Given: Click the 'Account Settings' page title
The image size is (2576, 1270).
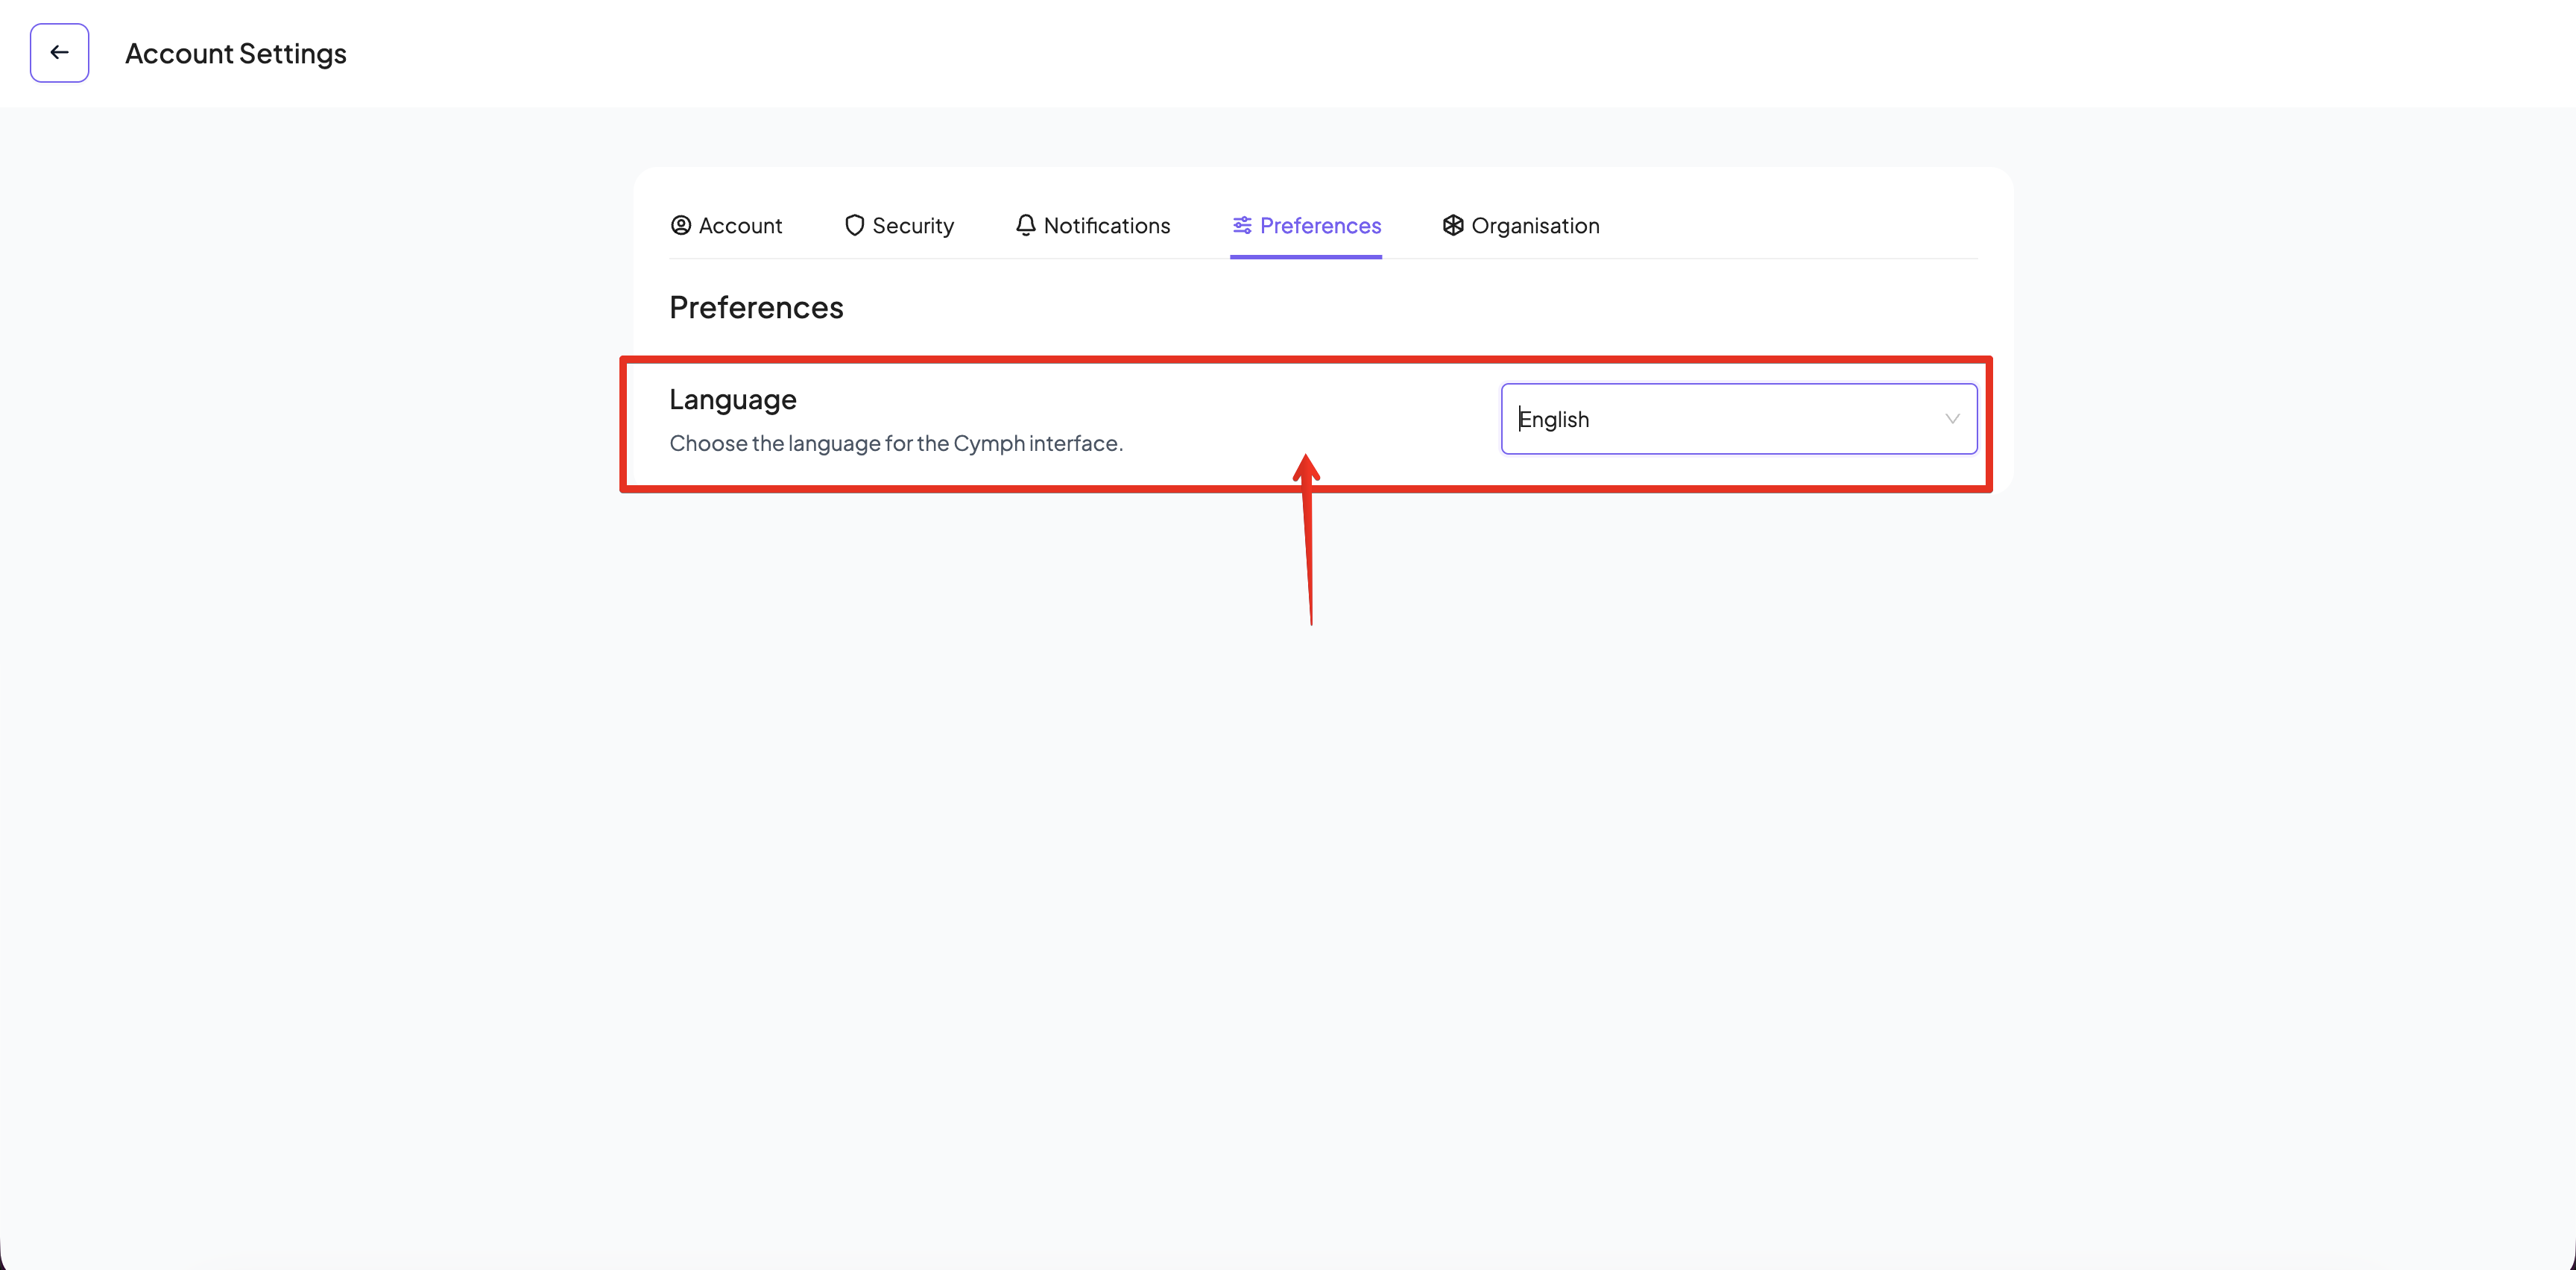Looking at the screenshot, I should click(236, 54).
